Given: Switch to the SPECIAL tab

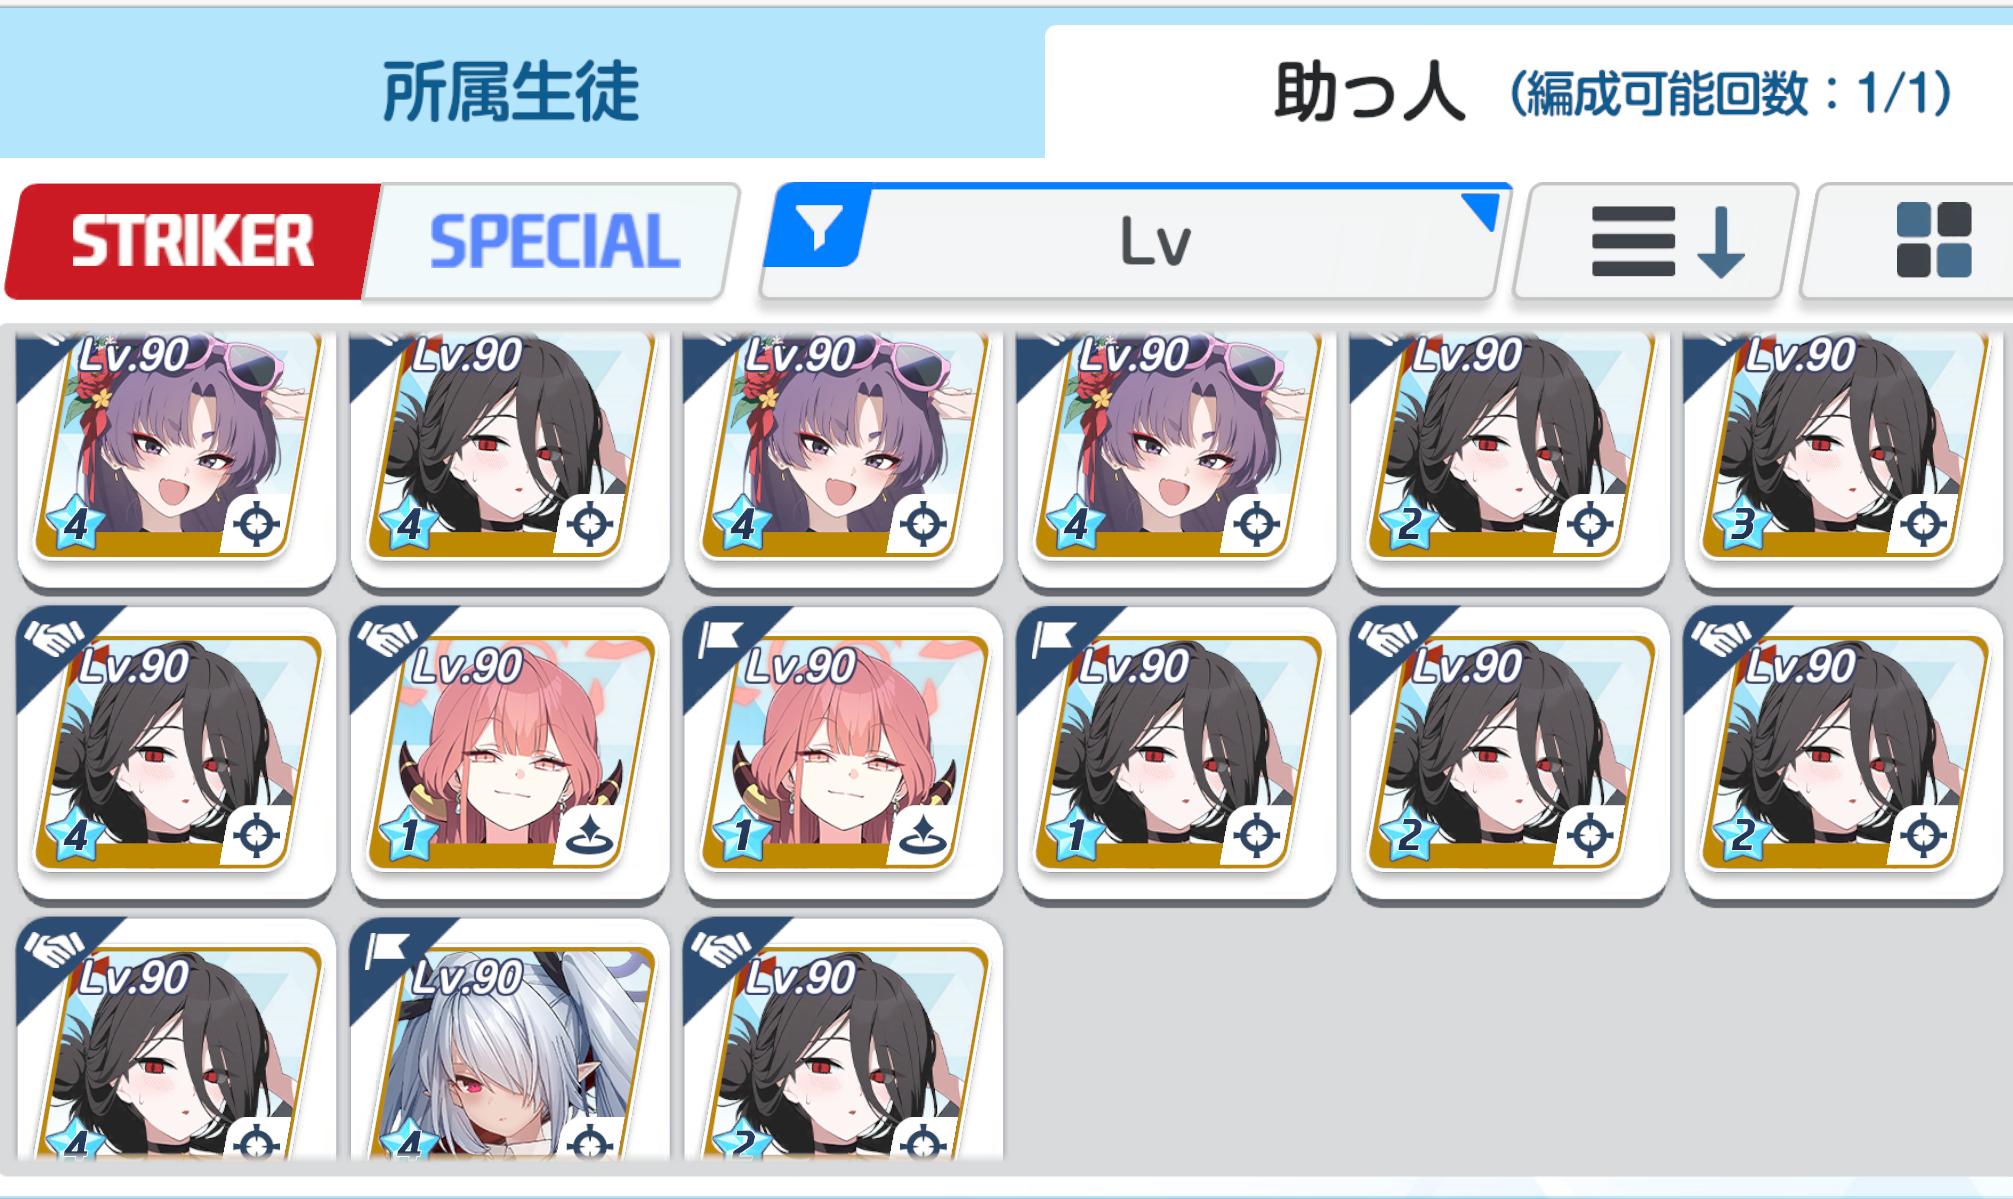Looking at the screenshot, I should click(553, 241).
